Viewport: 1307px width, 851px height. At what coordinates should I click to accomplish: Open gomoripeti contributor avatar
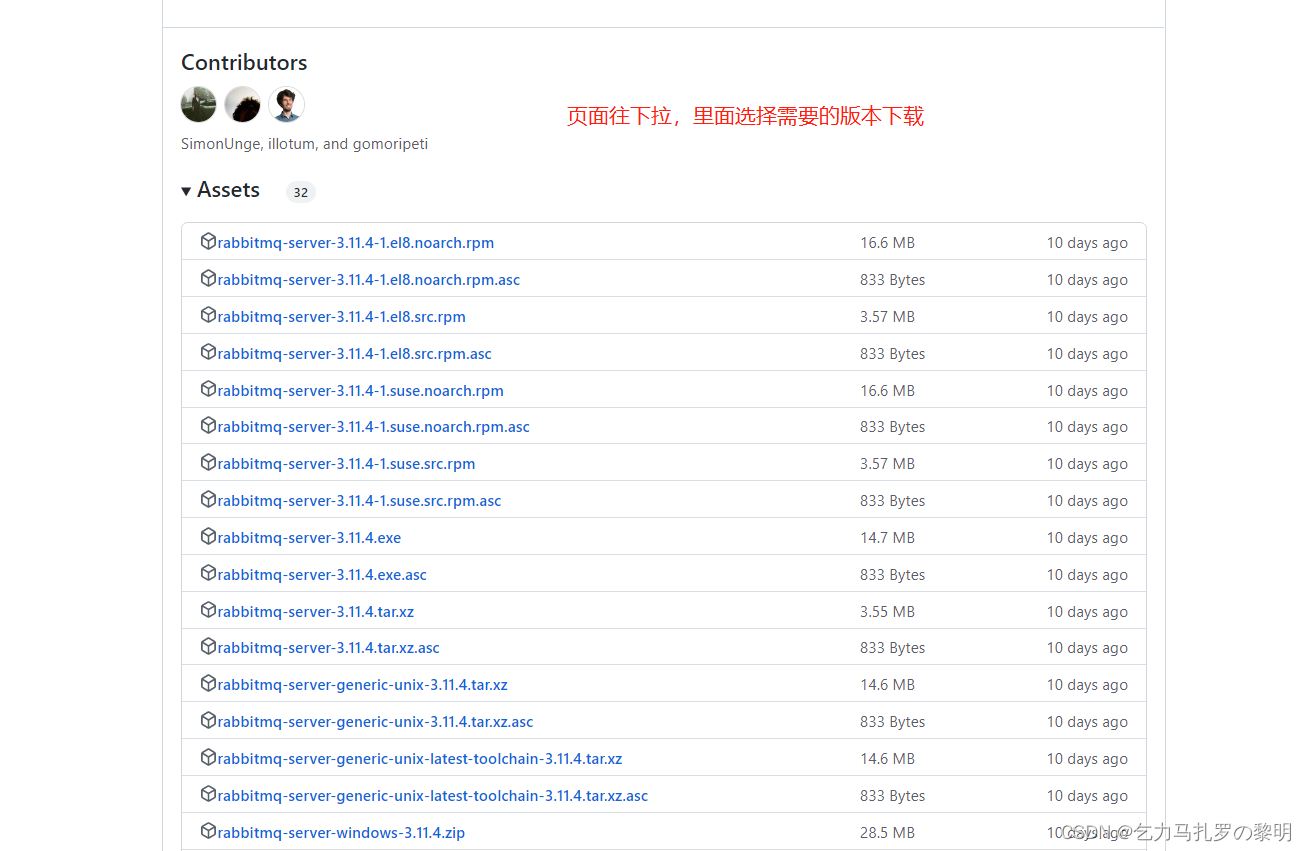click(287, 104)
